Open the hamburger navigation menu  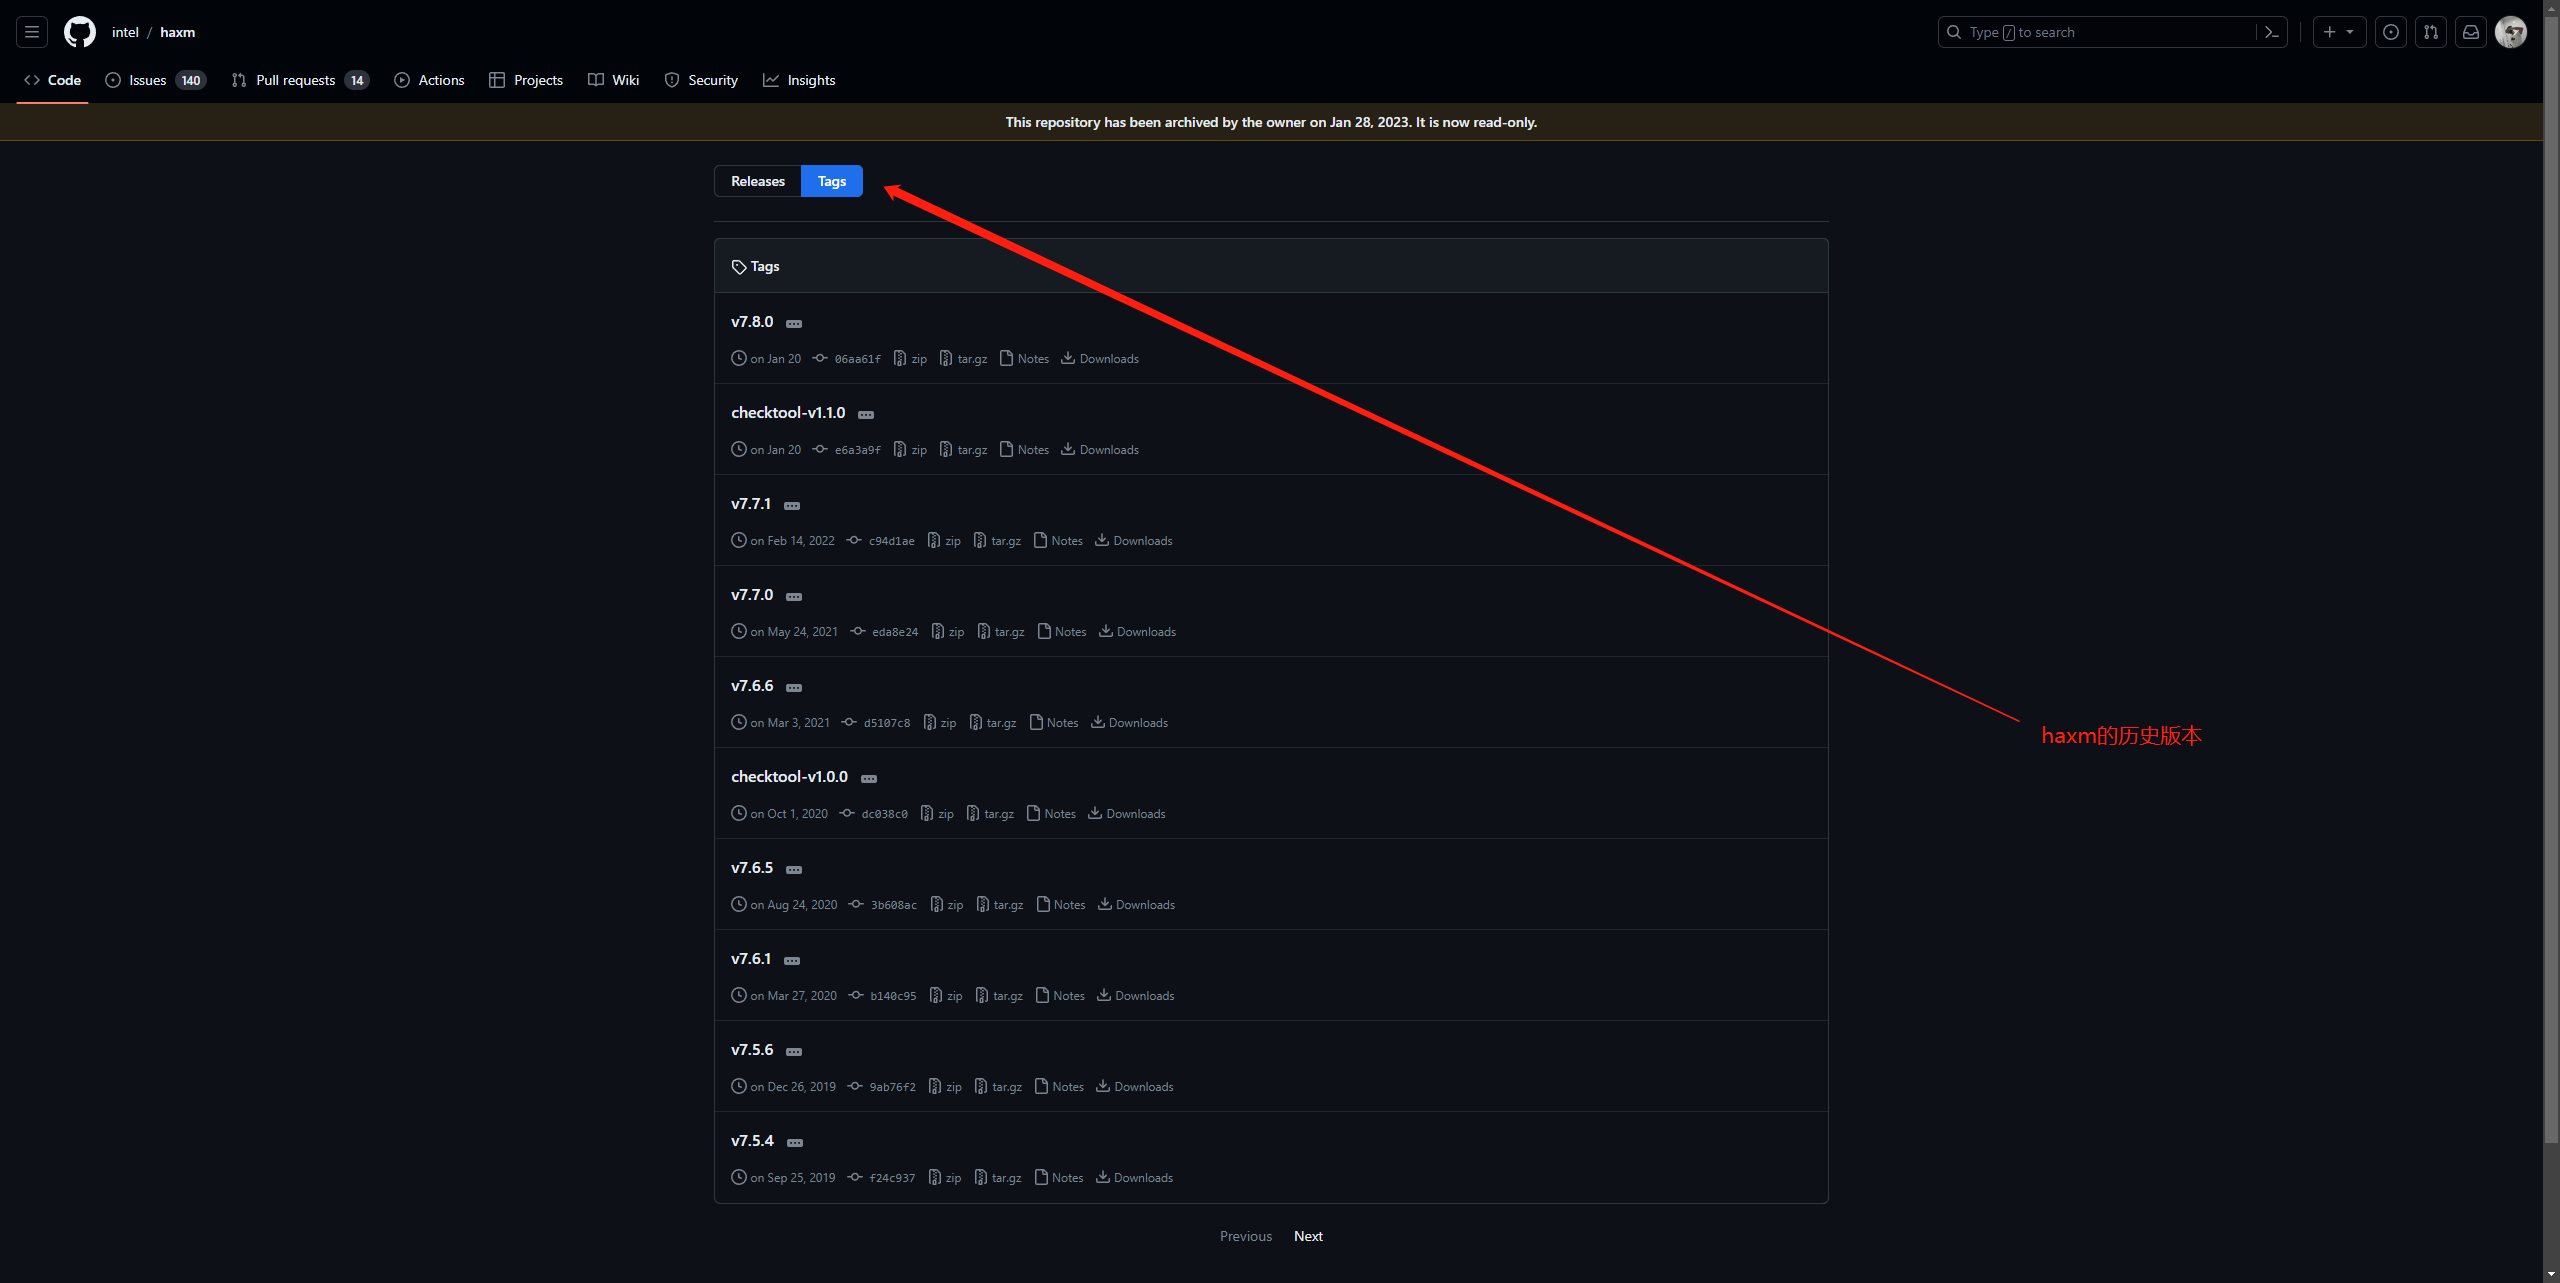point(32,32)
